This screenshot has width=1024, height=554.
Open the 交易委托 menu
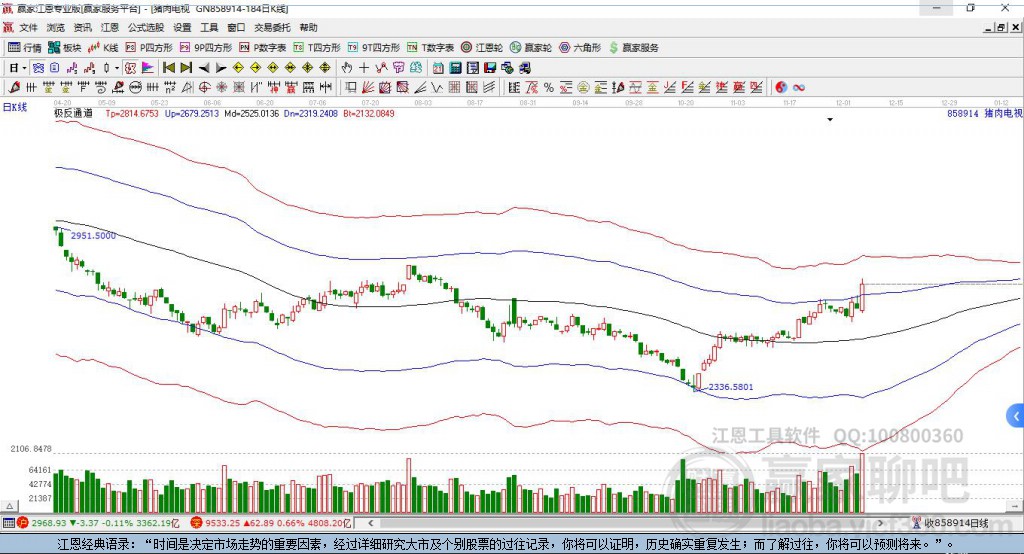272,27
